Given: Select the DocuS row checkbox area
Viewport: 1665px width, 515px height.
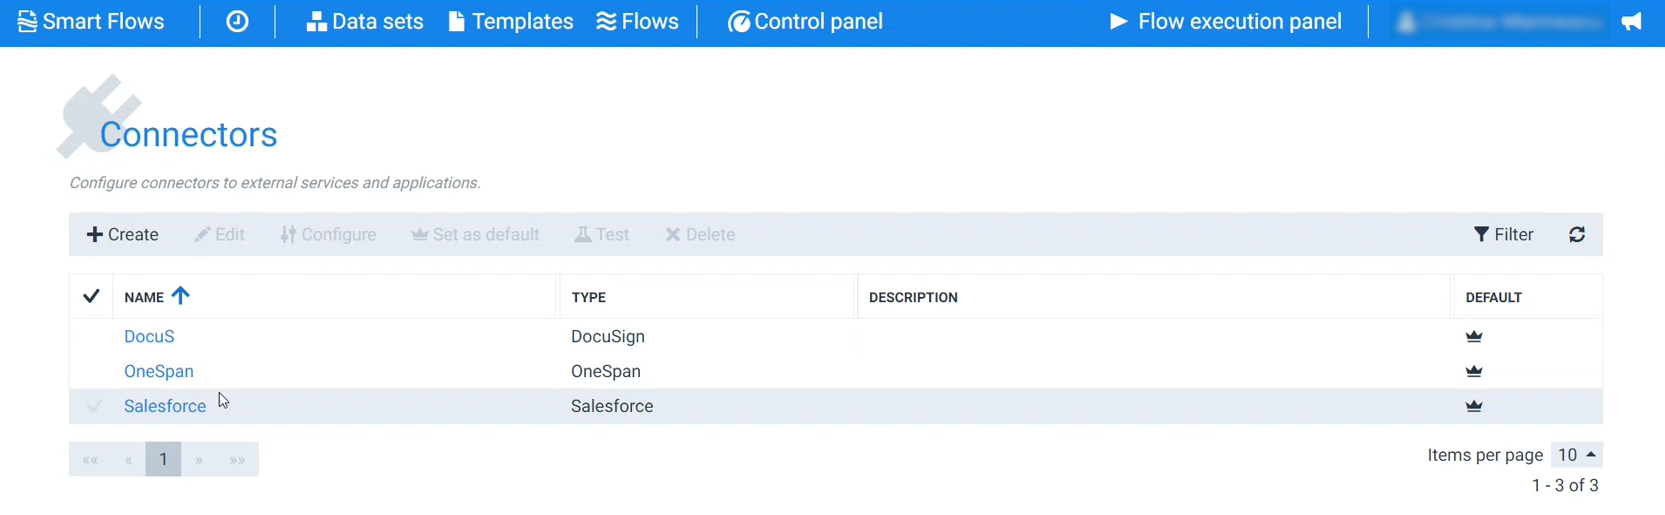Looking at the screenshot, I should click(94, 336).
